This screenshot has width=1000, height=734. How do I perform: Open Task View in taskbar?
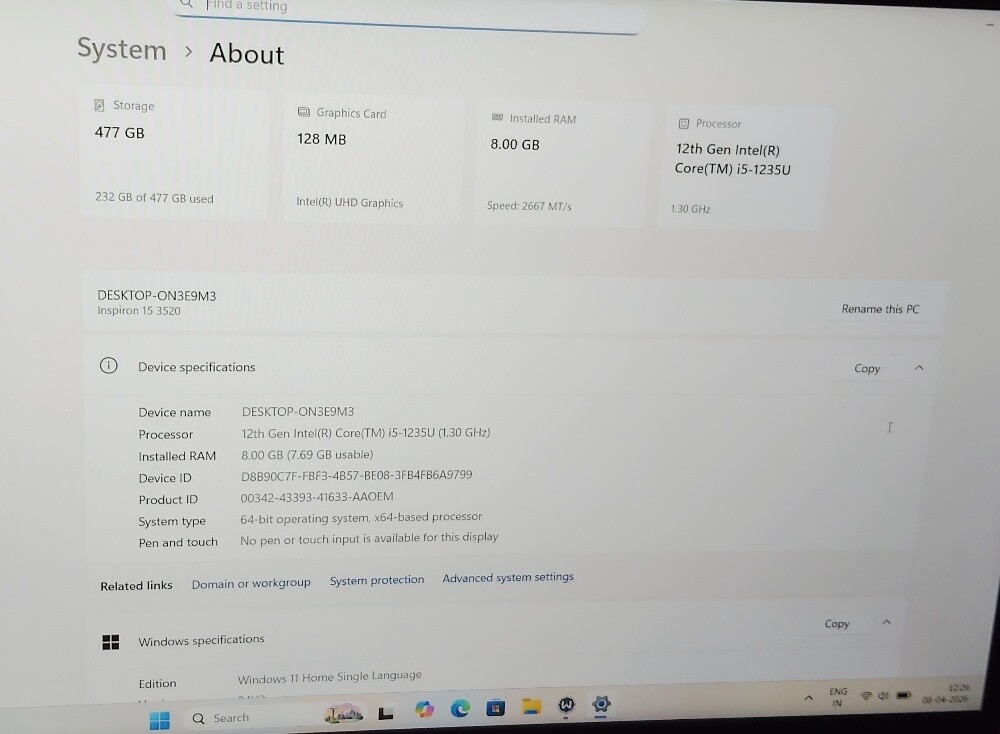[x=386, y=712]
